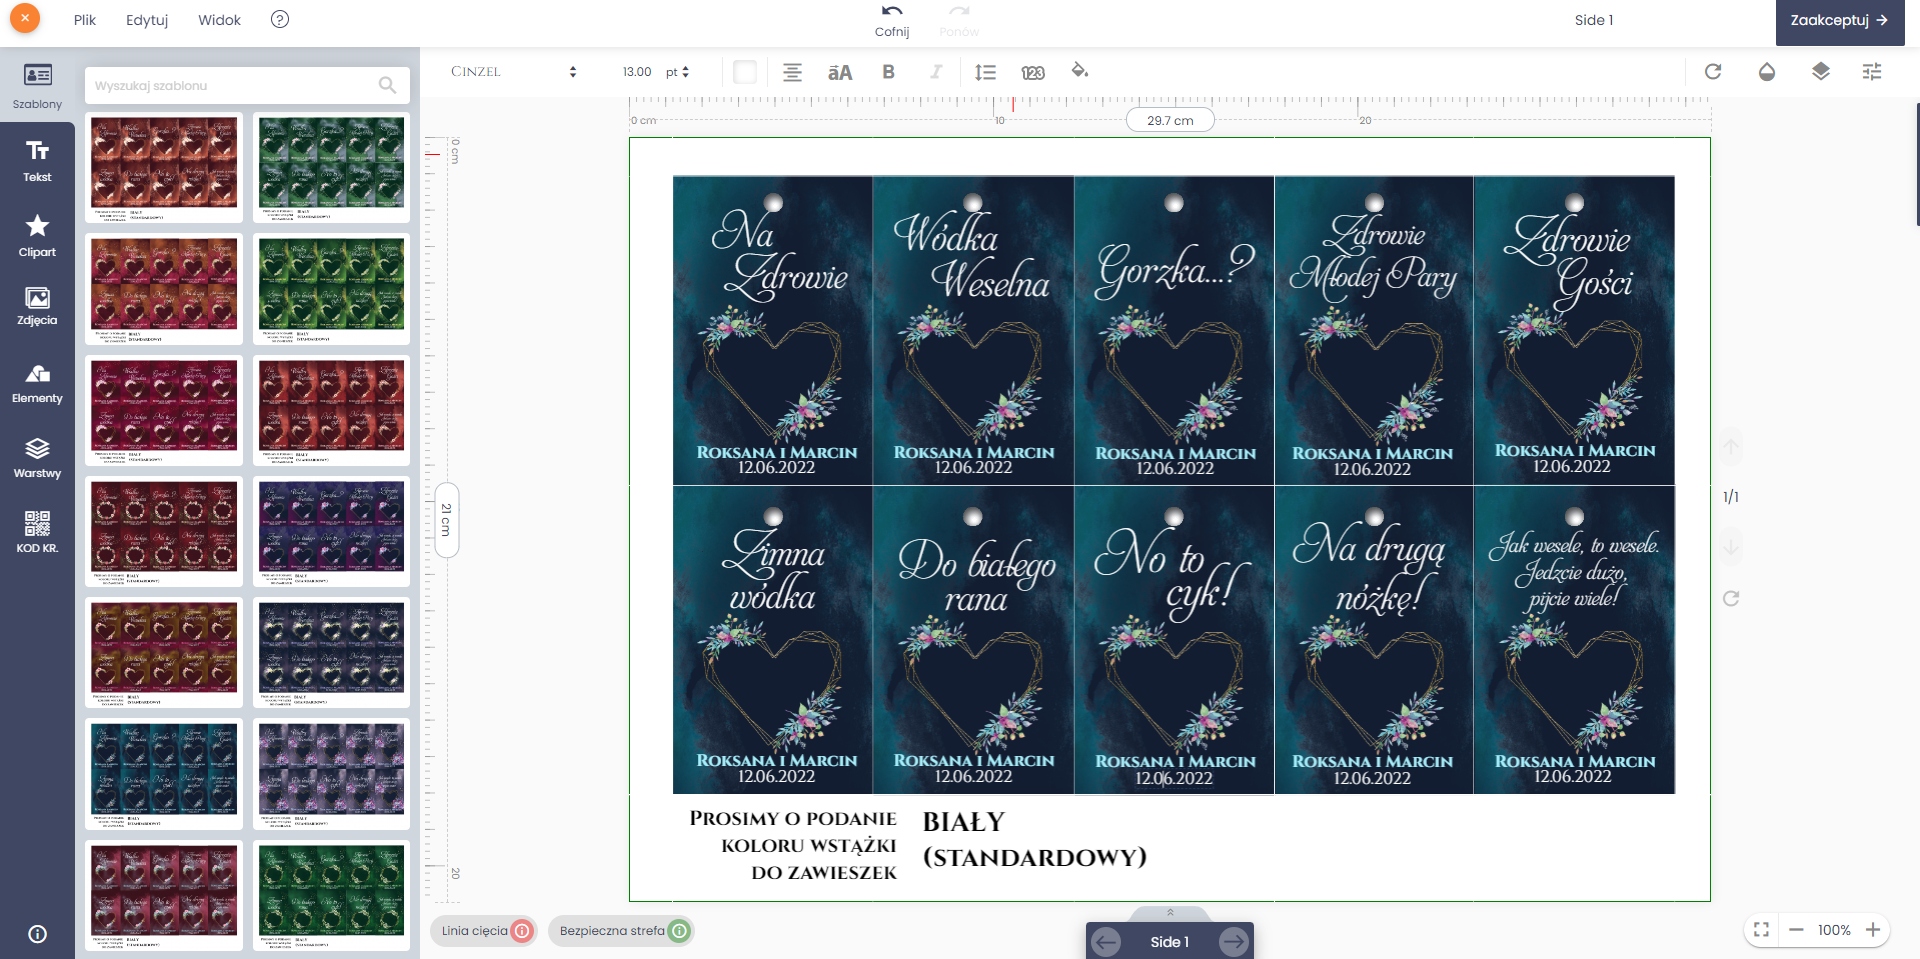Open the Szablony templates panel
This screenshot has width=1920, height=959.
point(37,86)
